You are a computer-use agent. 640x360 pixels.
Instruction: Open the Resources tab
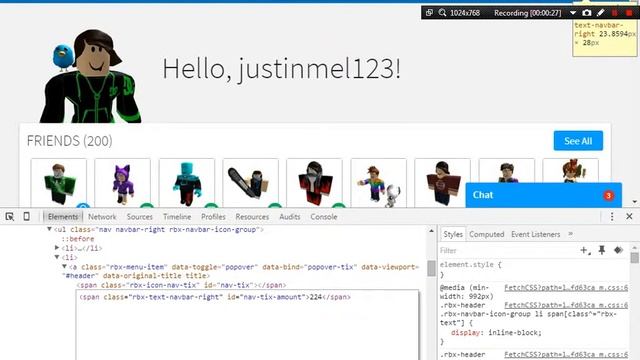(252, 217)
